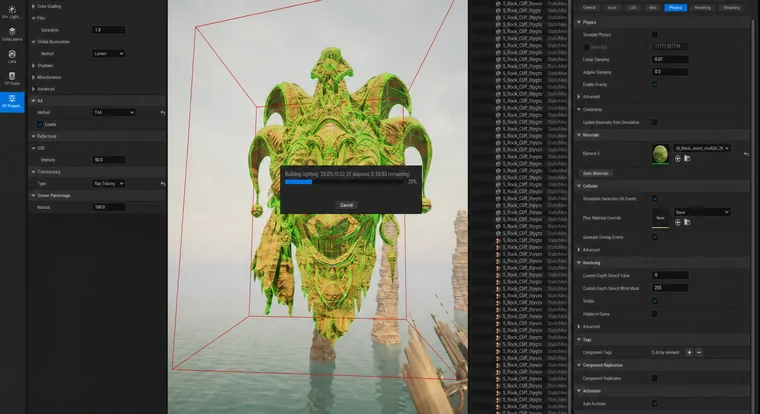
Task: Collapse the Materials section in details
Action: tap(579, 135)
